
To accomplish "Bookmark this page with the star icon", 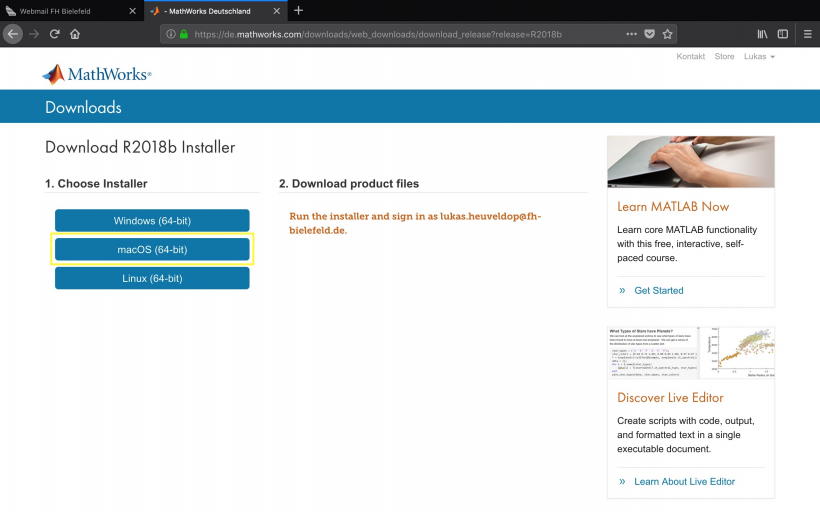I will [x=668, y=33].
